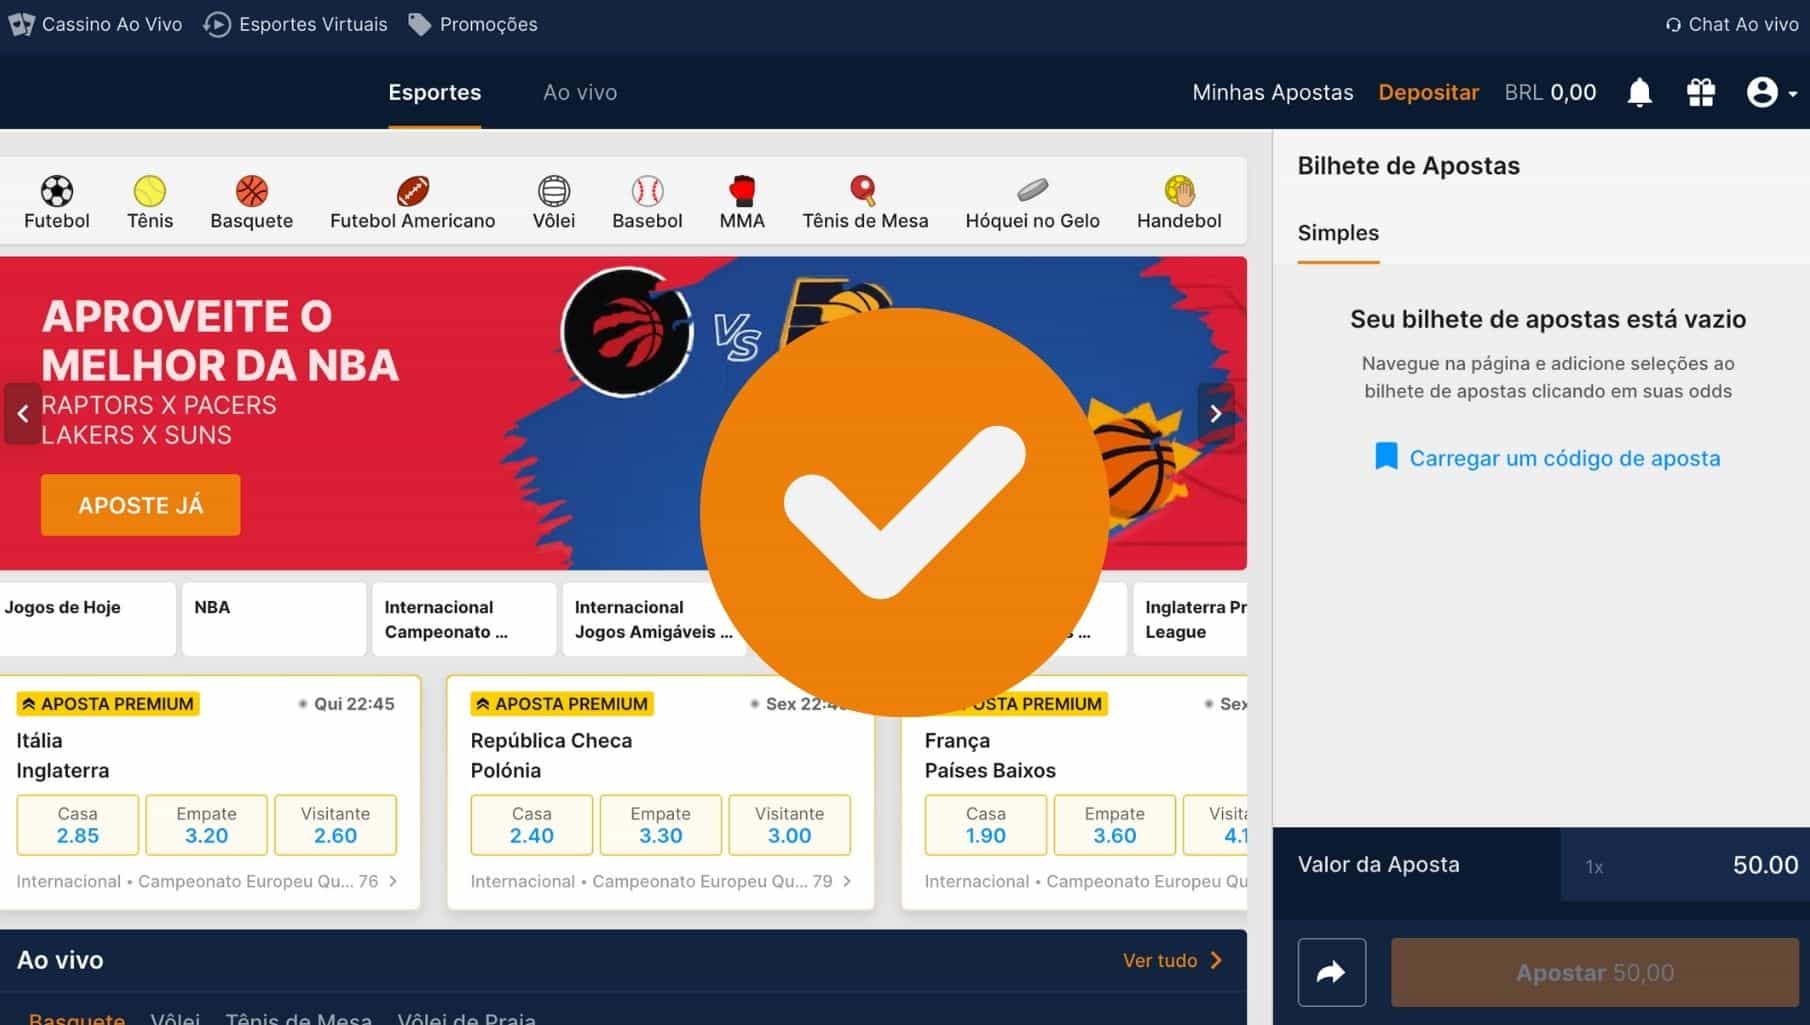Open Minhas Apostas
Image resolution: width=1810 pixels, height=1025 pixels.
pyautogui.click(x=1272, y=92)
